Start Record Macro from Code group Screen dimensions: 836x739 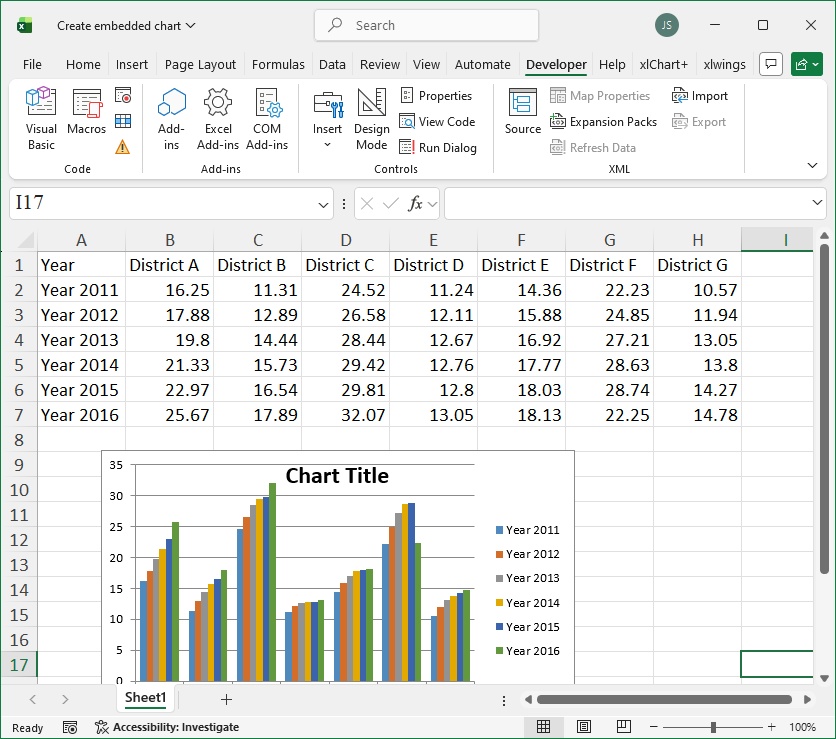coord(123,96)
